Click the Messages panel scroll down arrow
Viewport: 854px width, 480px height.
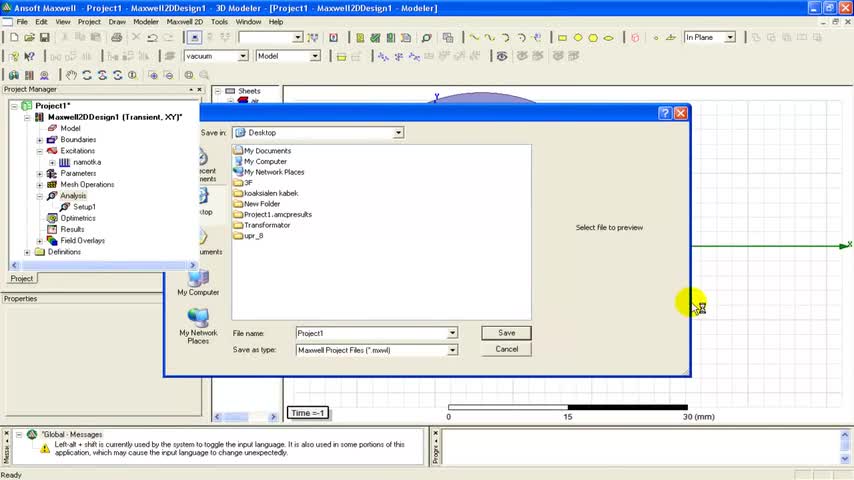(x=845, y=458)
